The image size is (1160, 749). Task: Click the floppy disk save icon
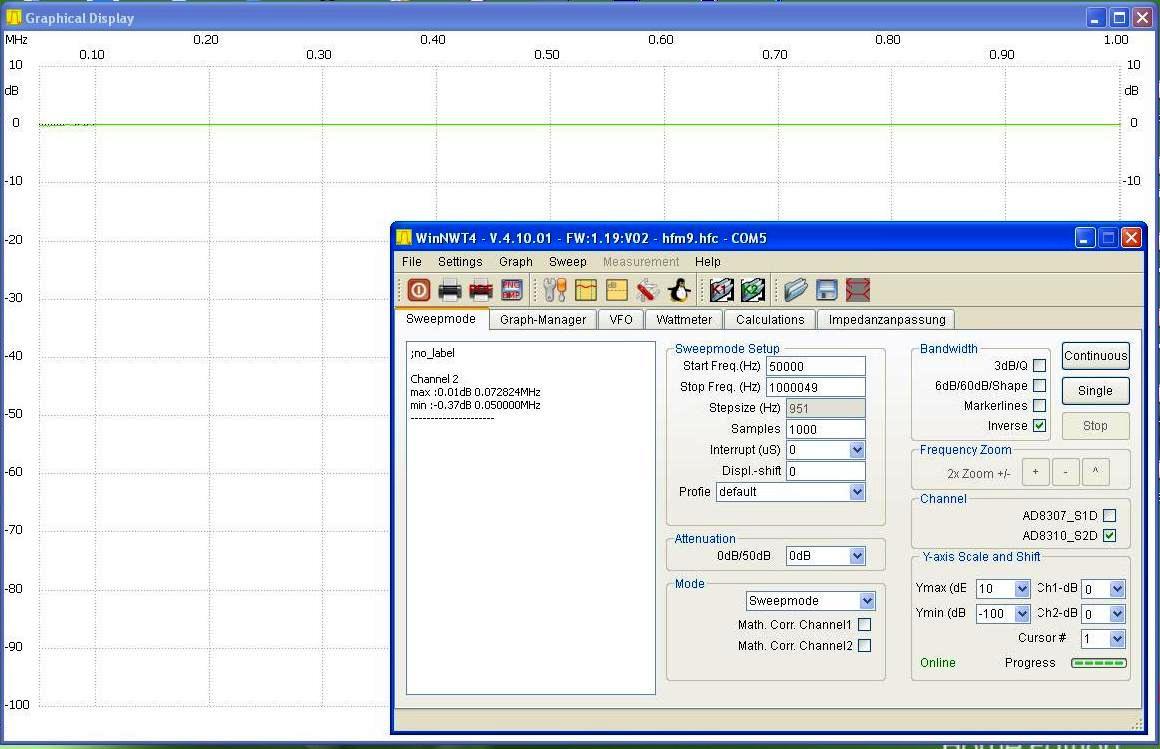pos(827,290)
